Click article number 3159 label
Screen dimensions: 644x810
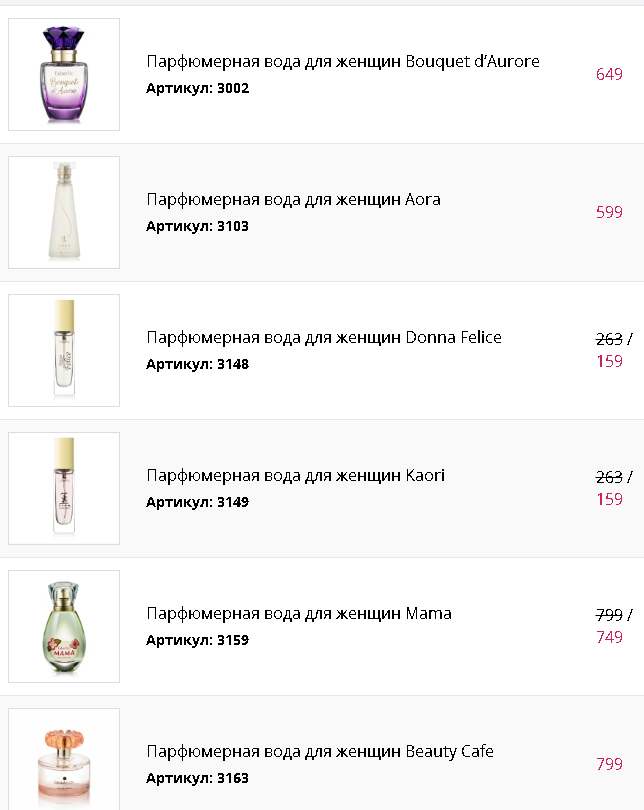197,640
